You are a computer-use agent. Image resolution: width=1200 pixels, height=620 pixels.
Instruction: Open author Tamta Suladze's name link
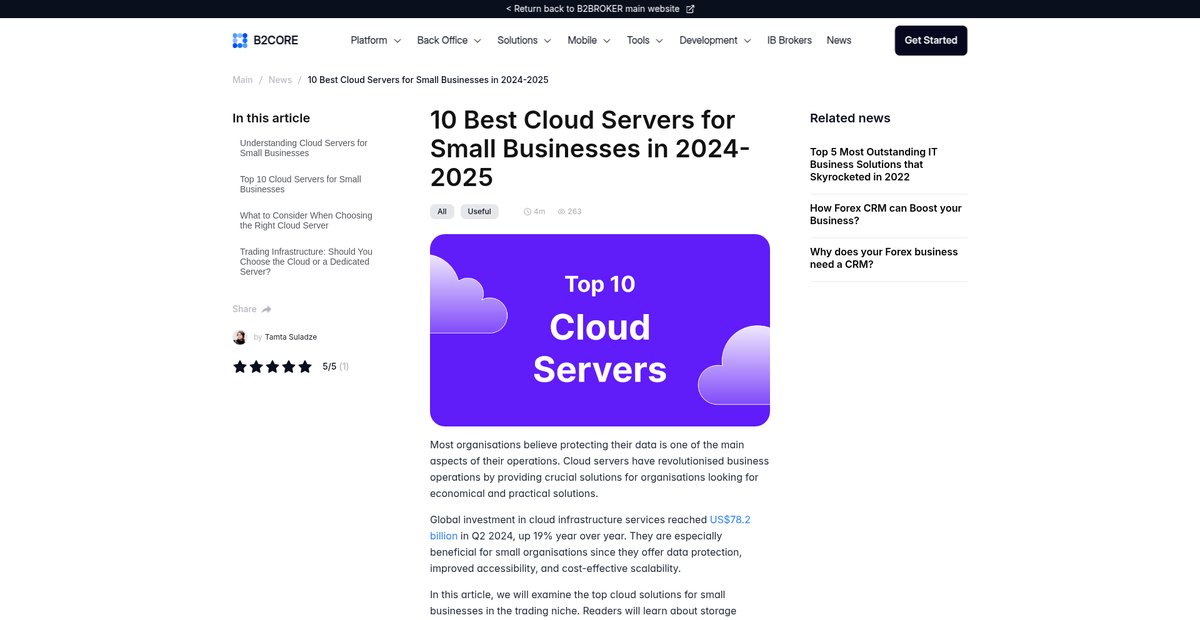291,337
